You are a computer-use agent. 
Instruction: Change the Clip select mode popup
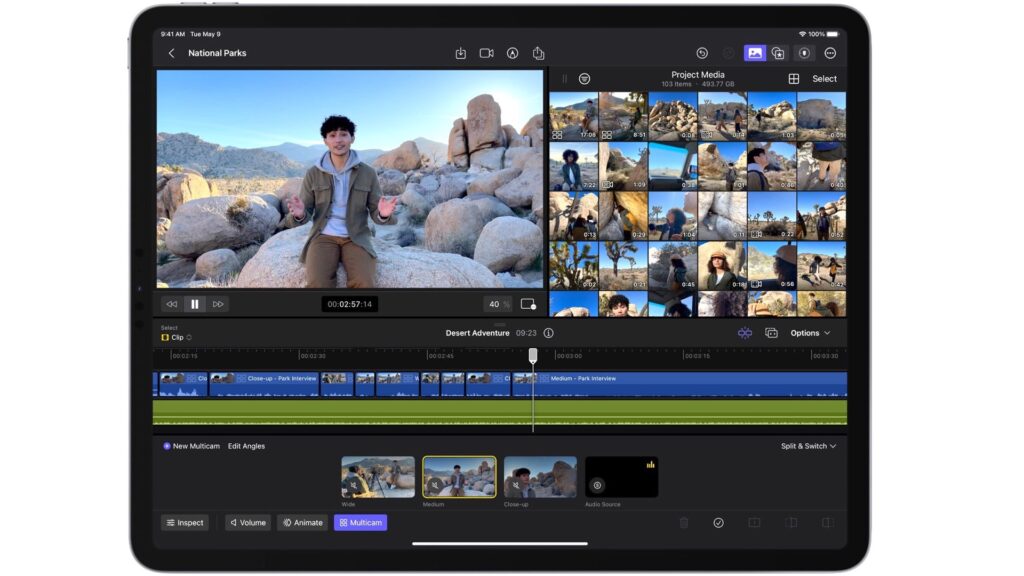coord(176,338)
